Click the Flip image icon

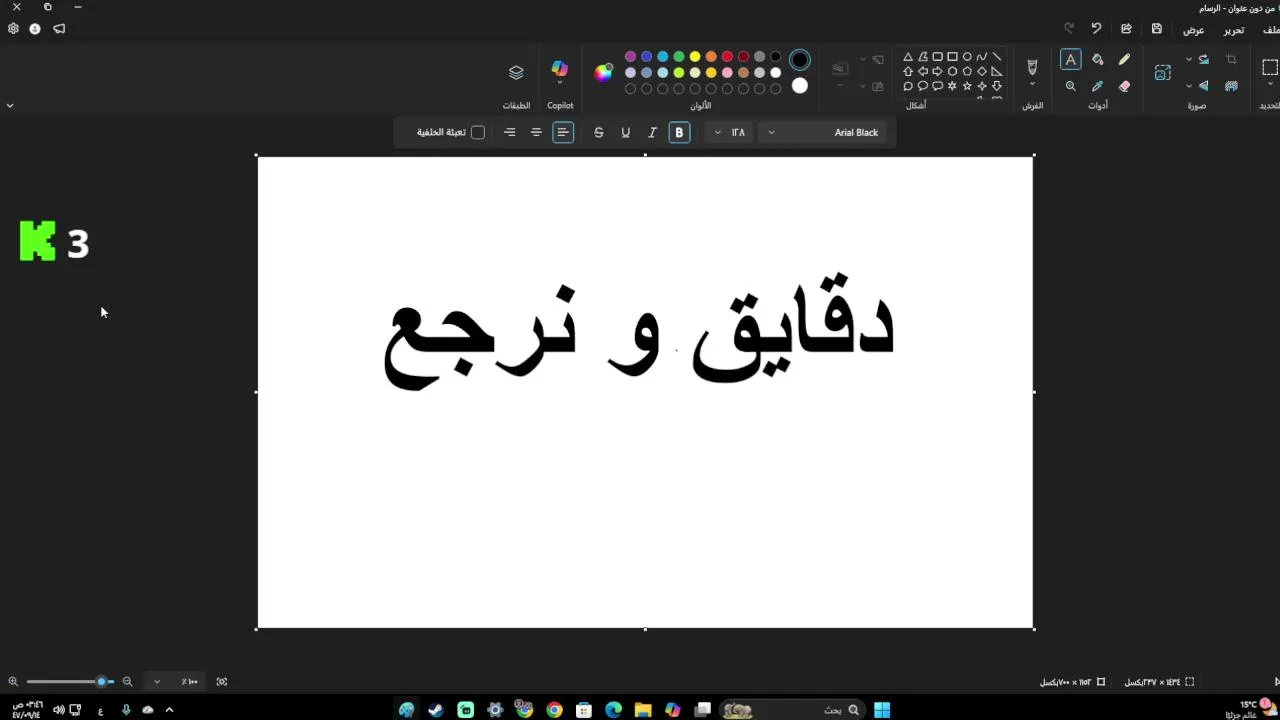tap(1203, 86)
